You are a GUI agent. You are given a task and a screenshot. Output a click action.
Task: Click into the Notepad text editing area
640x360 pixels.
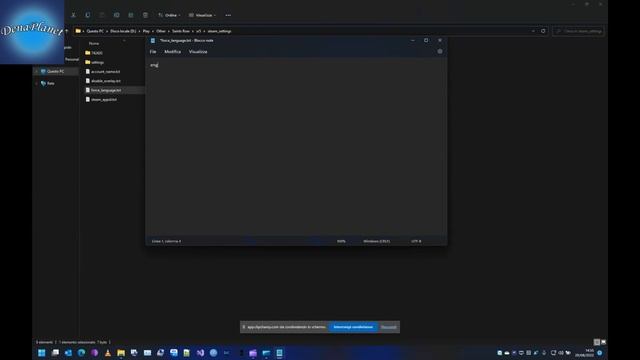coord(296,147)
